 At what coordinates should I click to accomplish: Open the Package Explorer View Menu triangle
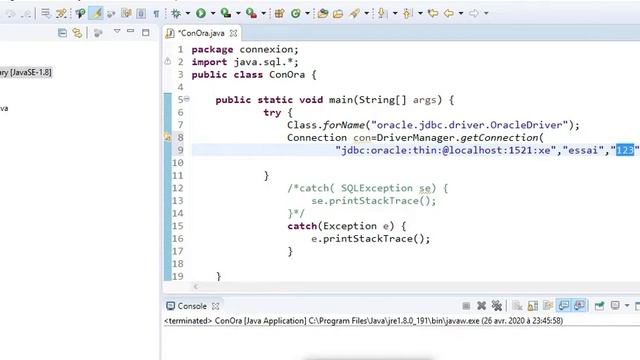[x=117, y=31]
